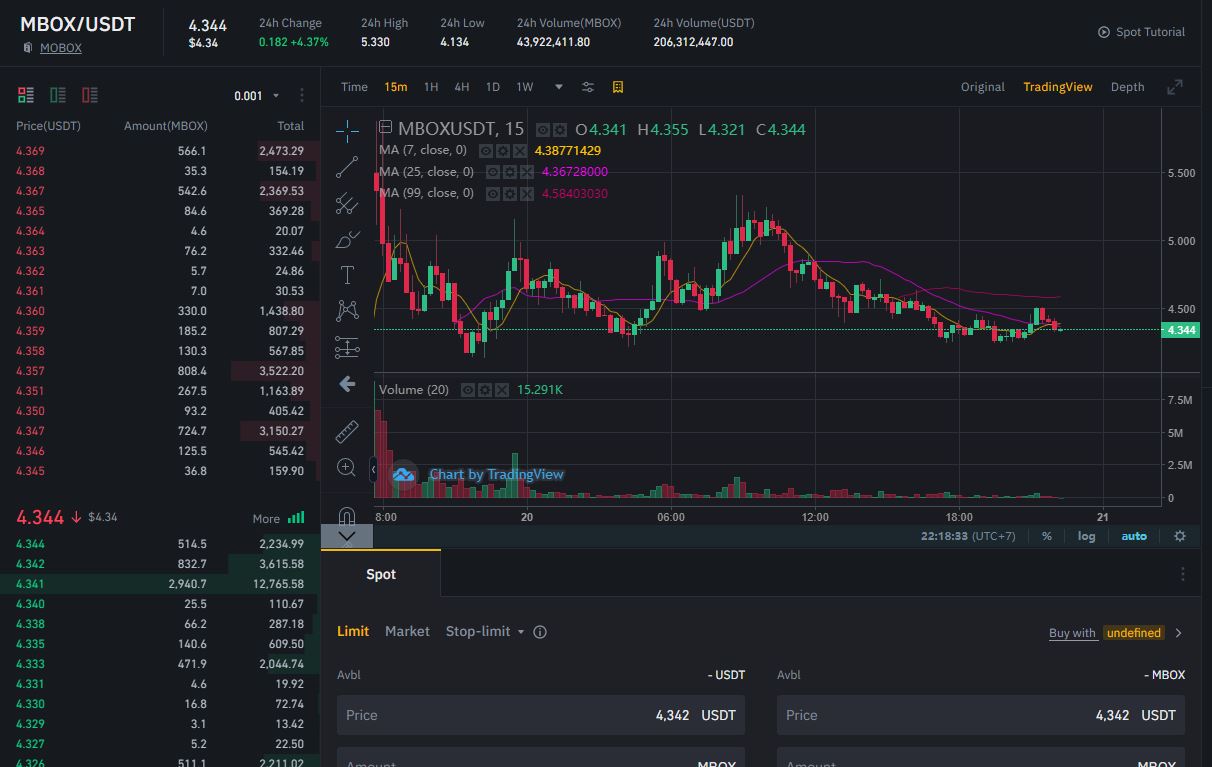Click the buy Price input field
1212x767 pixels.
pyautogui.click(x=541, y=715)
